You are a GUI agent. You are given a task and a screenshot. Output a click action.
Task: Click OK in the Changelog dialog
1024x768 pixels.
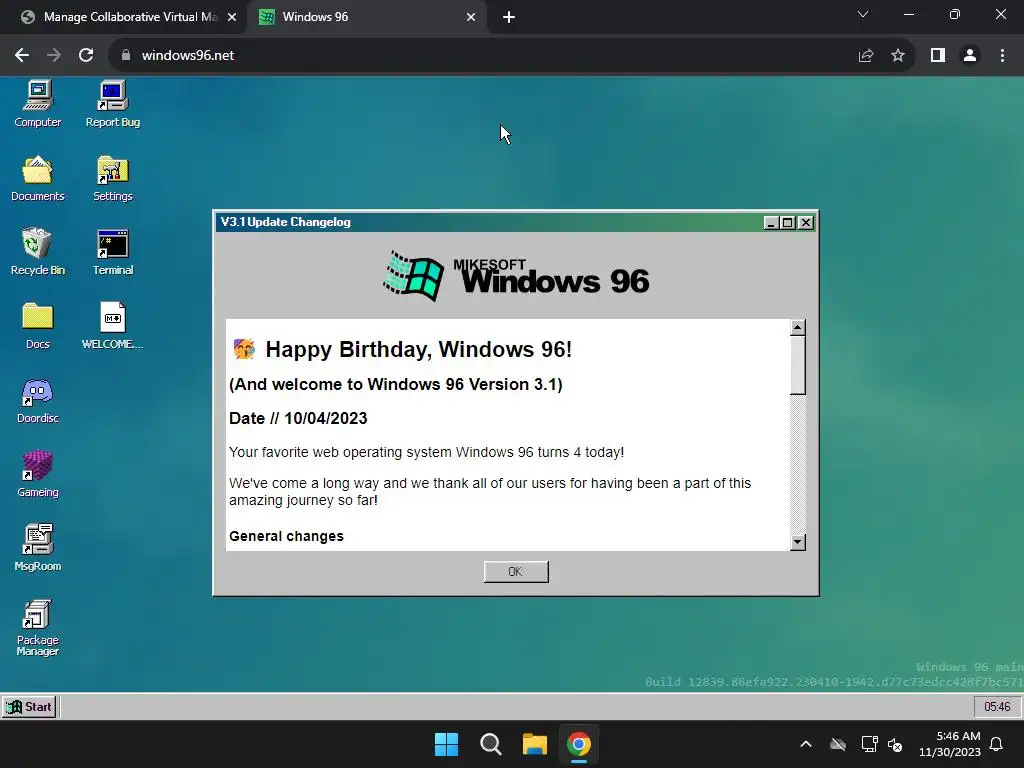(x=516, y=571)
